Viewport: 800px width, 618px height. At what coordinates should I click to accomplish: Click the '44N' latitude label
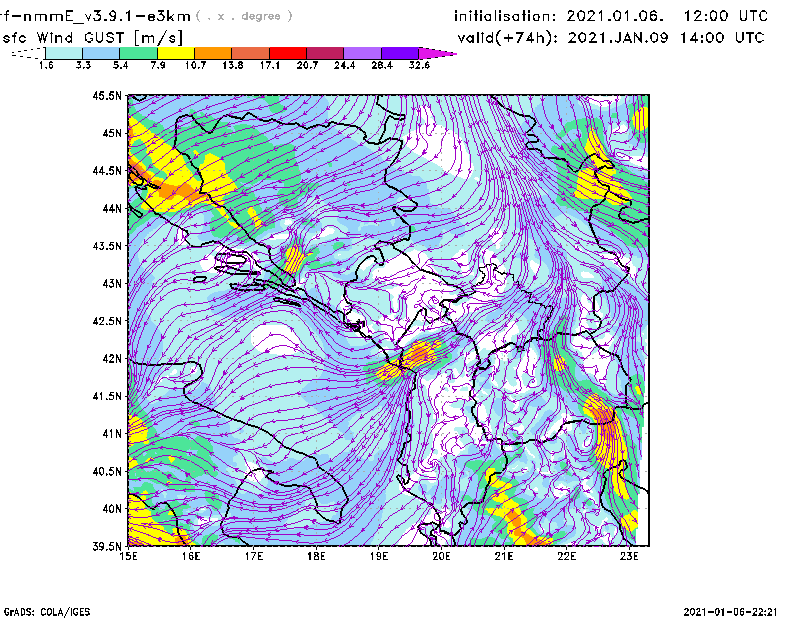click(x=112, y=208)
